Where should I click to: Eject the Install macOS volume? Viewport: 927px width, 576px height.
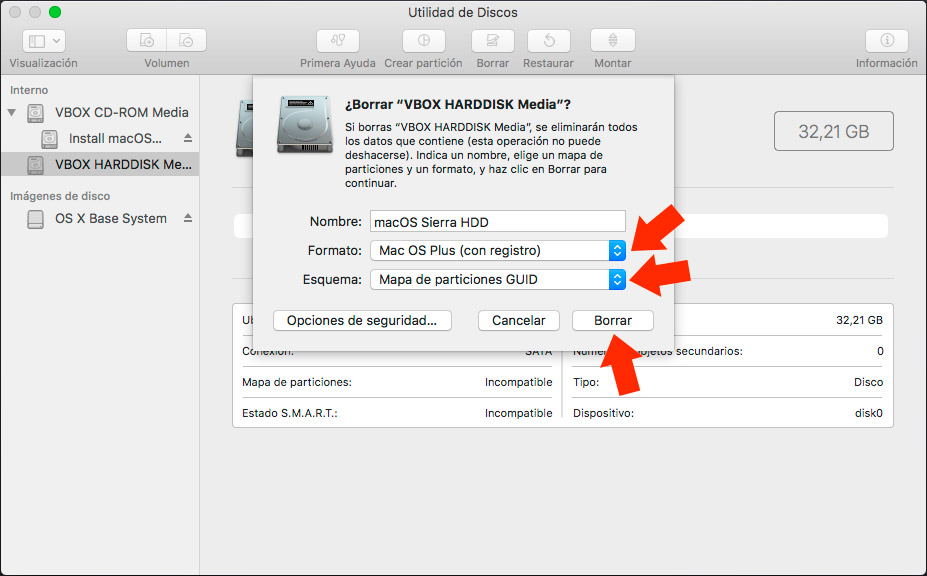point(188,138)
